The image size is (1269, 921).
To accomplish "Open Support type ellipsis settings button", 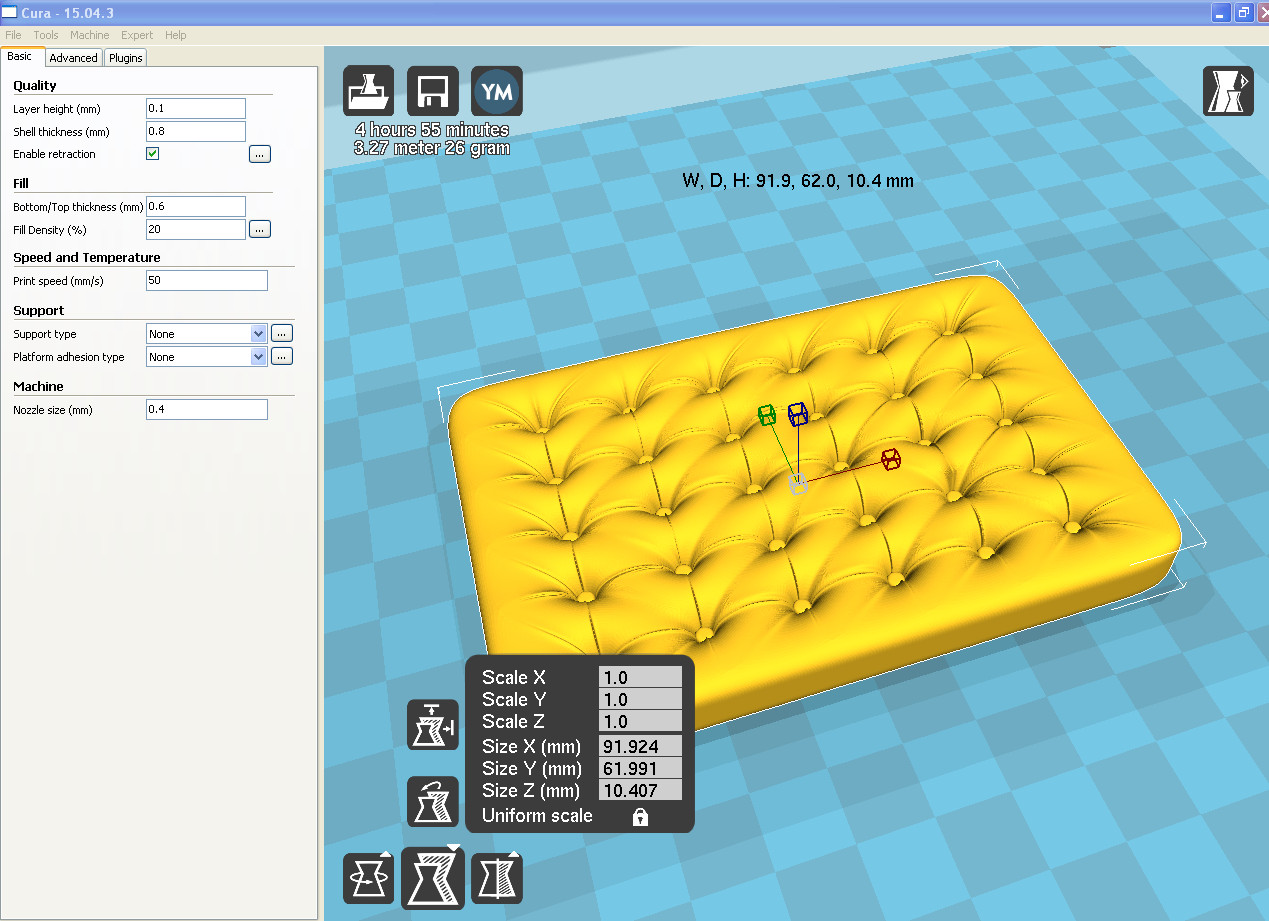I will pyautogui.click(x=282, y=334).
